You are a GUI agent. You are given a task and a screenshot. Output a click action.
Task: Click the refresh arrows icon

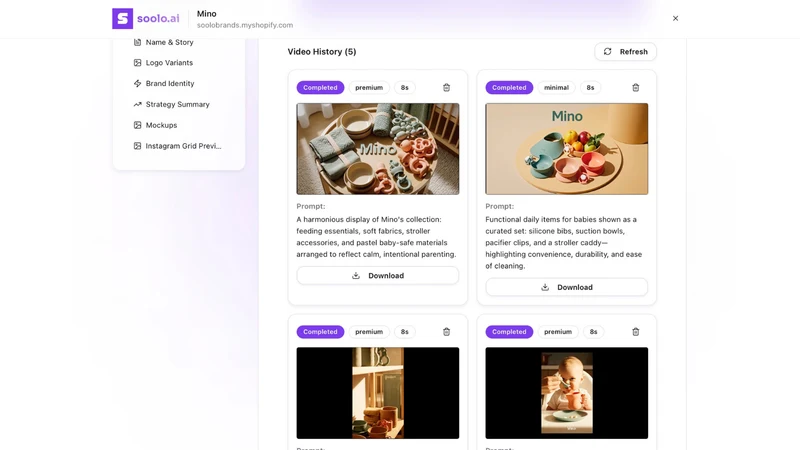[607, 52]
